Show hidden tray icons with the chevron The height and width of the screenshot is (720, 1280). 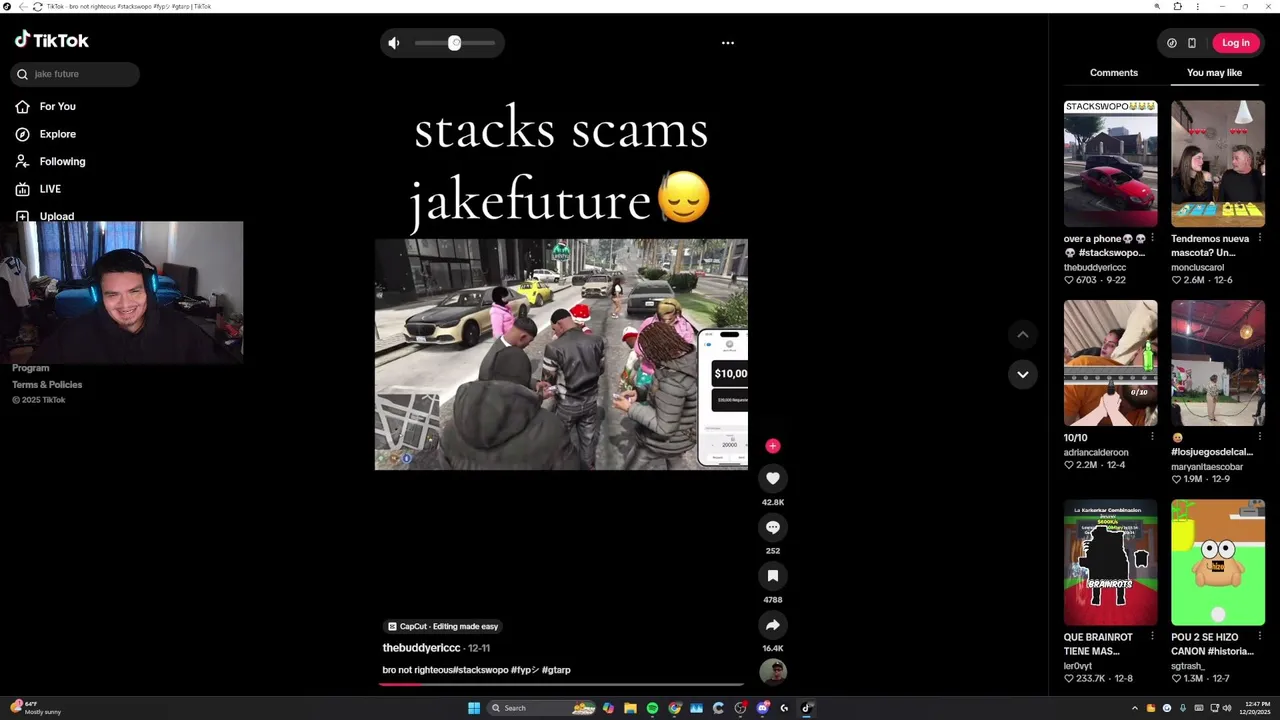click(x=1134, y=708)
